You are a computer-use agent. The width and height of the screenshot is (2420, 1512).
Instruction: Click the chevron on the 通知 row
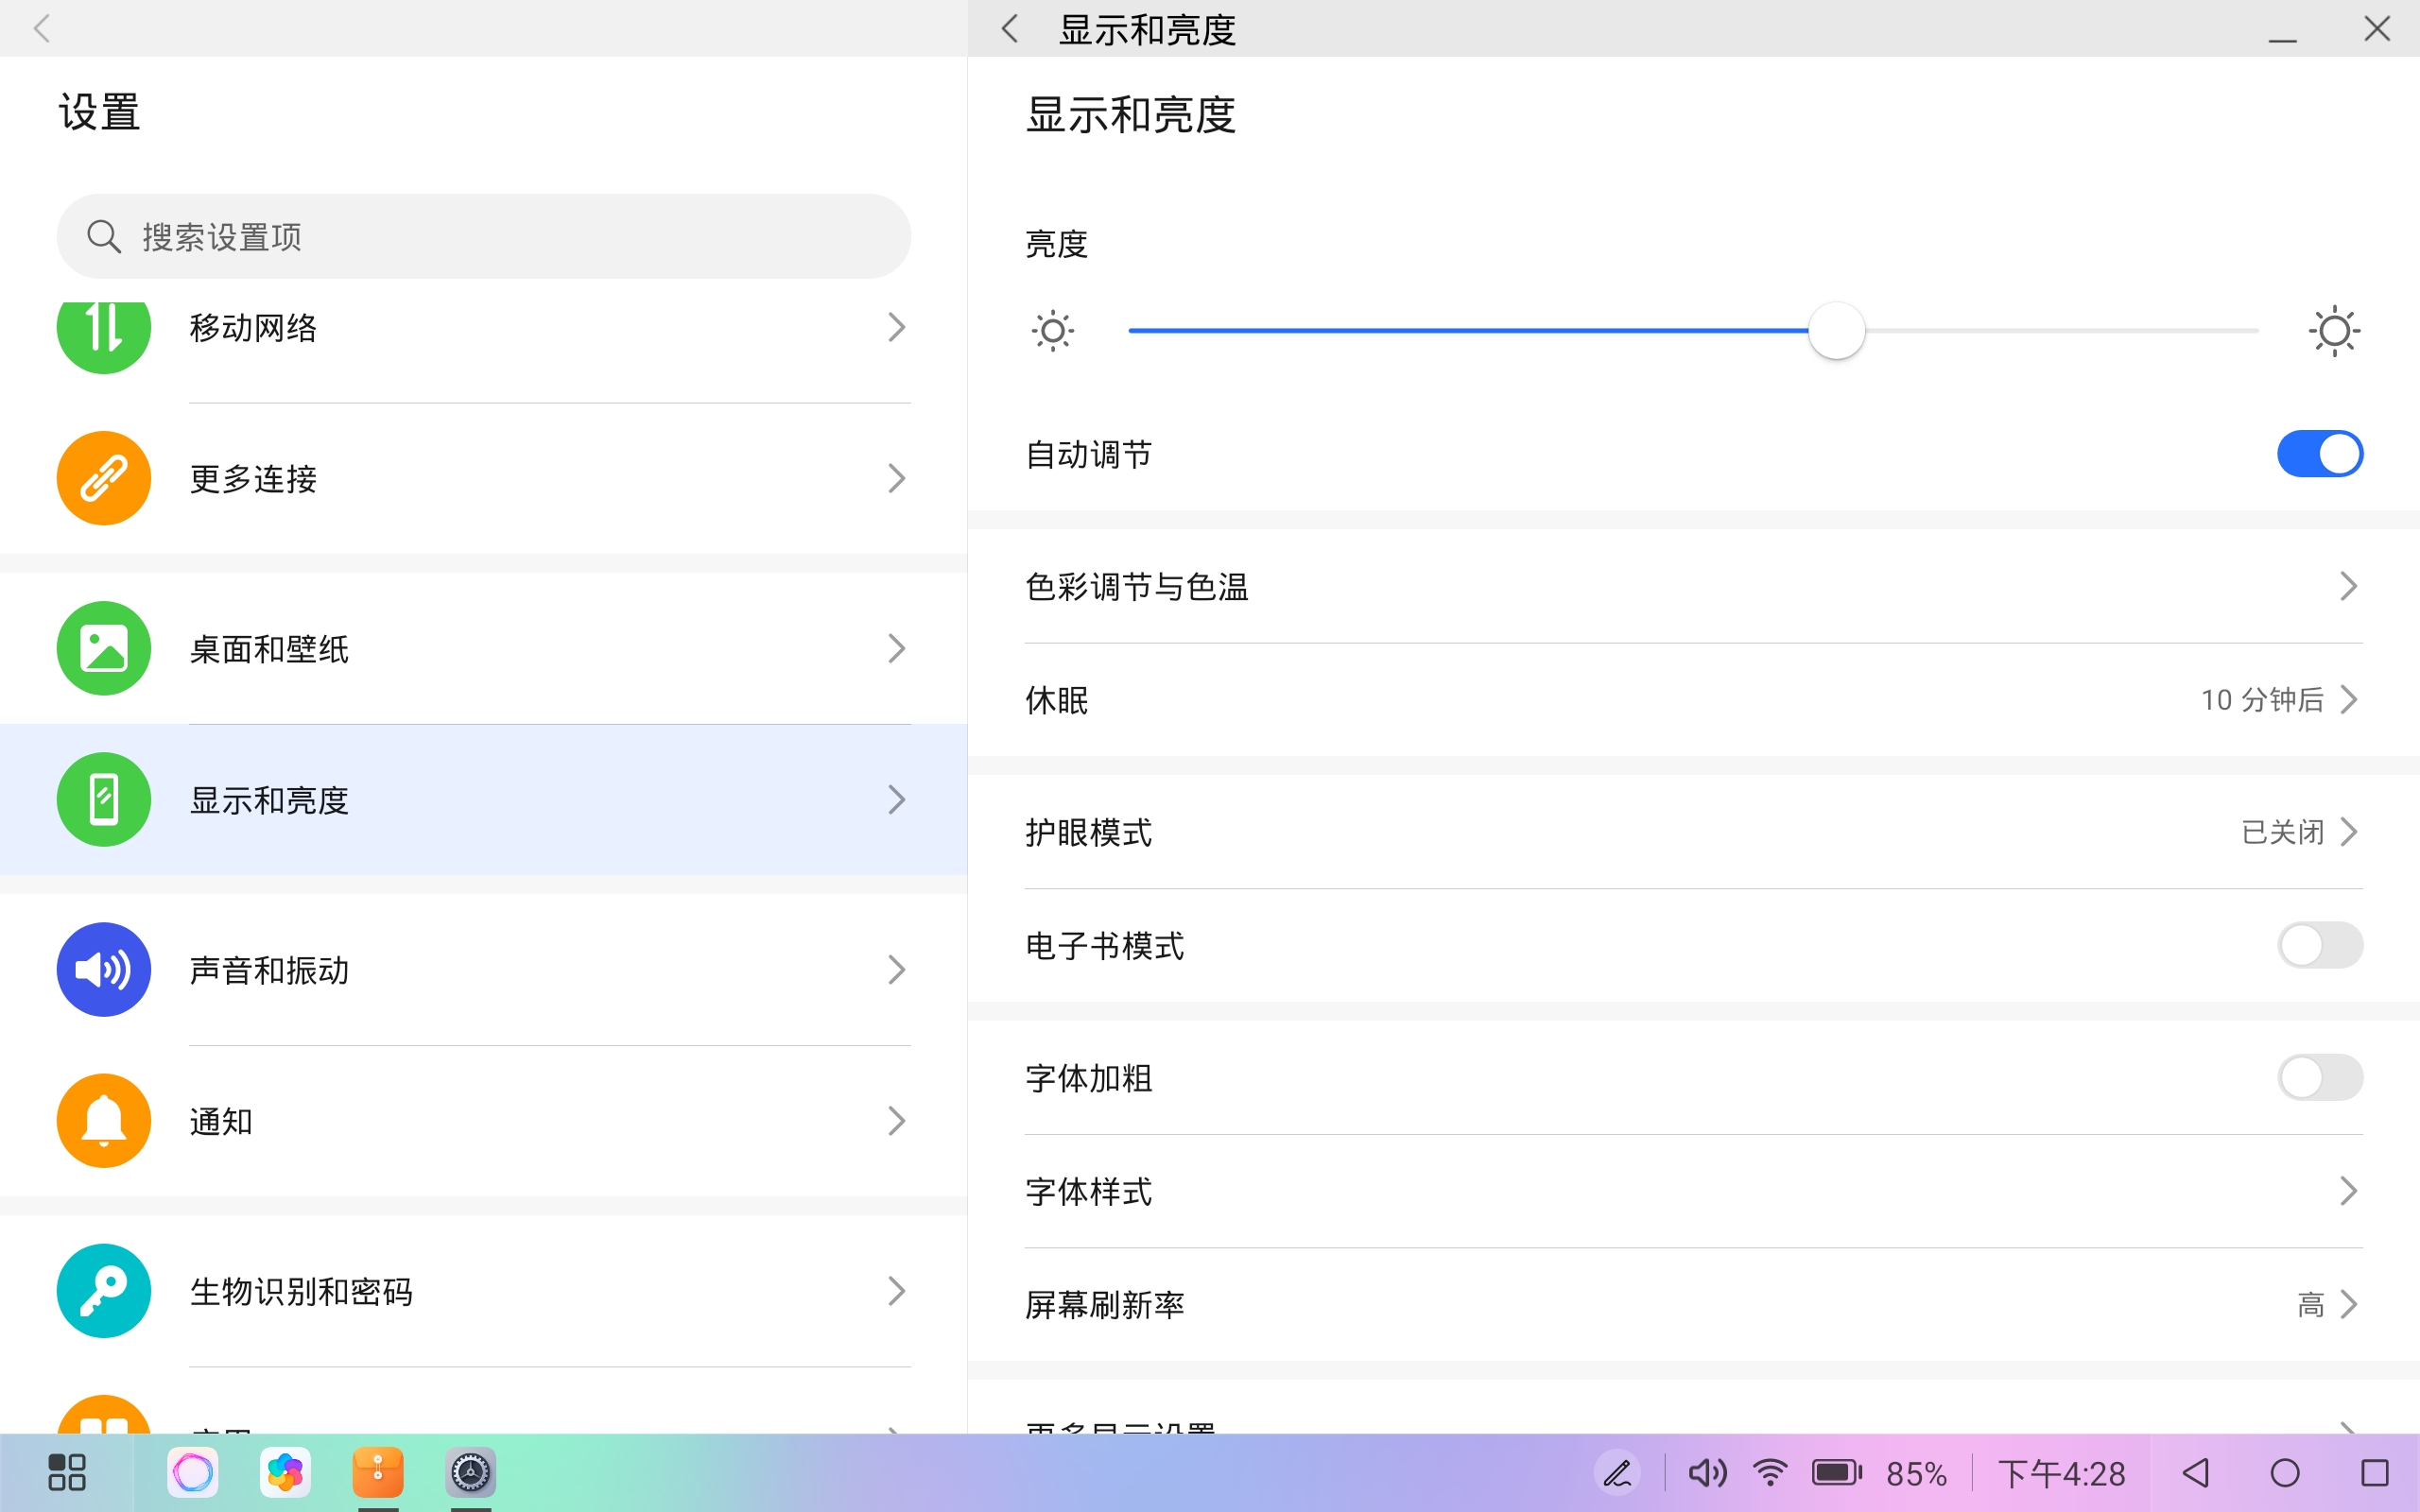tap(897, 1120)
